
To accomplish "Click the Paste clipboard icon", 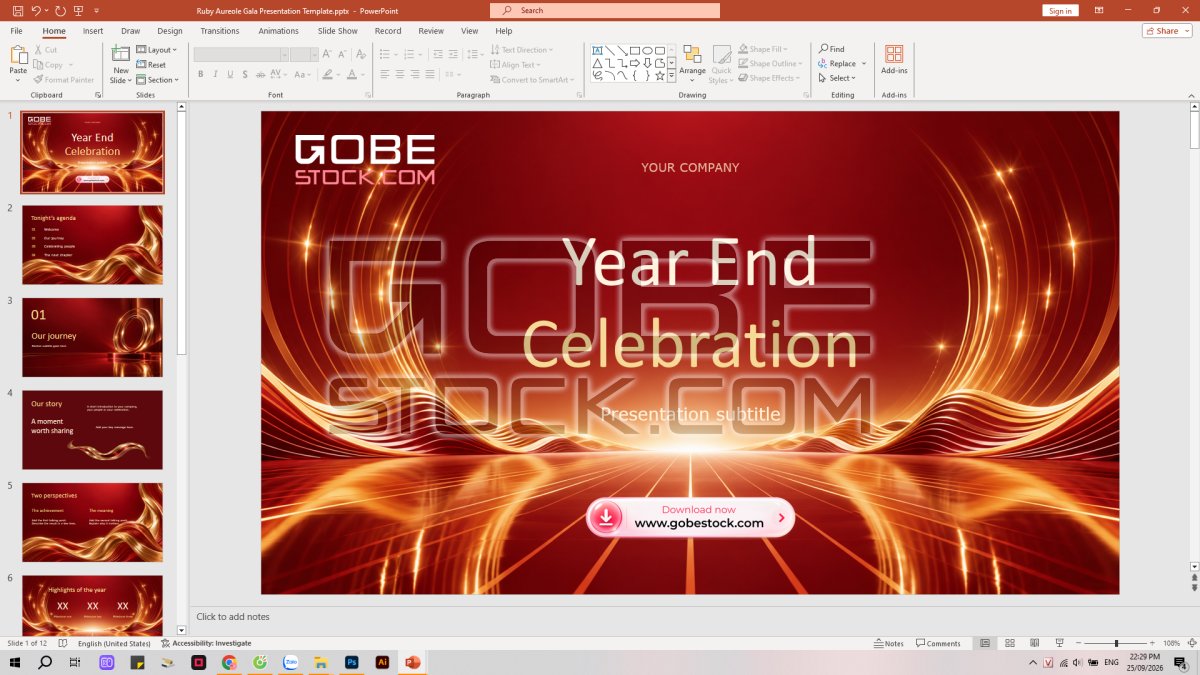I will pos(18,56).
